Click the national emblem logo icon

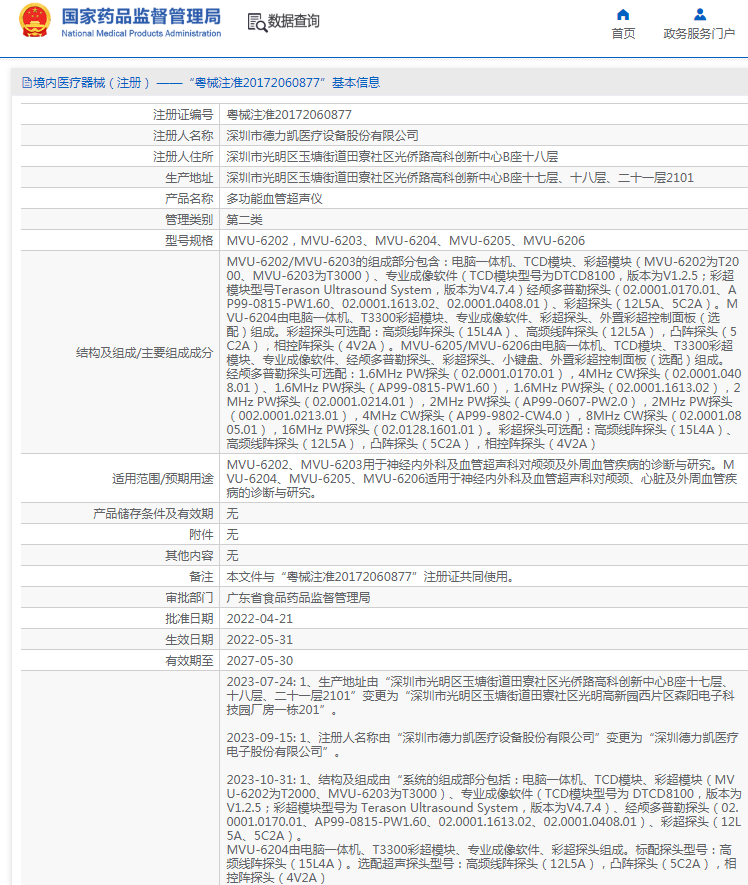tap(35, 21)
